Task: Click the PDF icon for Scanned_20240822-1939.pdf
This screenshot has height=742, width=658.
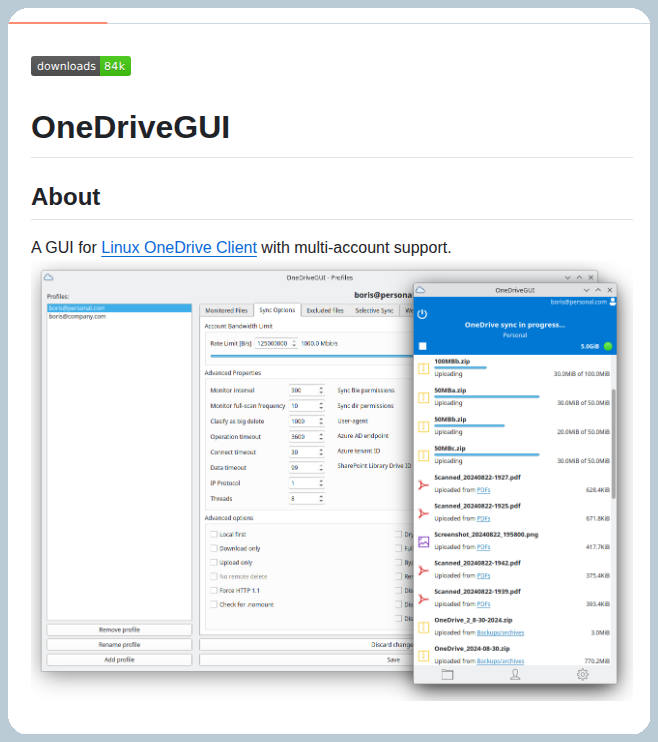Action: point(424,599)
